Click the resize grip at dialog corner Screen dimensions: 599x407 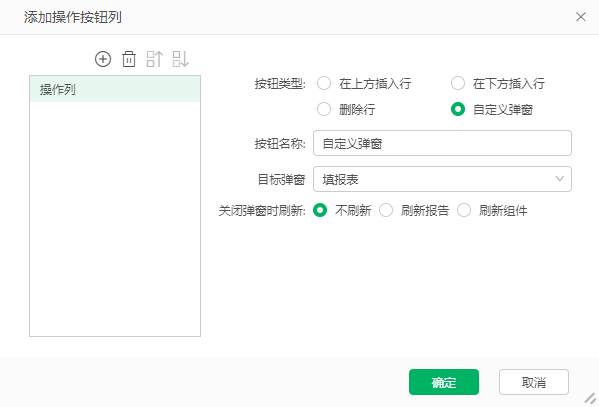click(591, 398)
